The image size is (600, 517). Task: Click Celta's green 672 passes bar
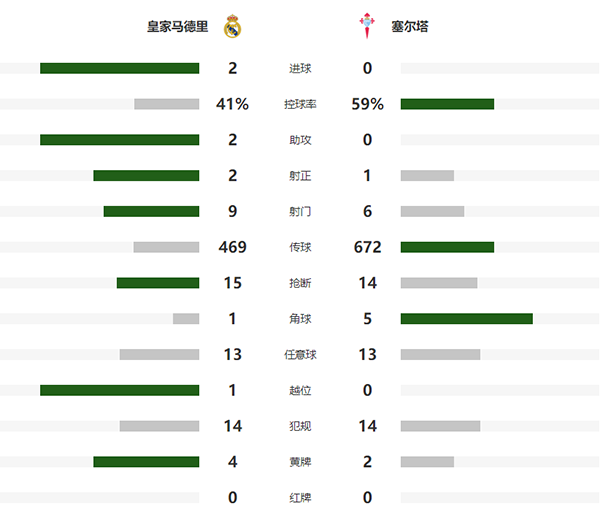pyautogui.click(x=447, y=247)
